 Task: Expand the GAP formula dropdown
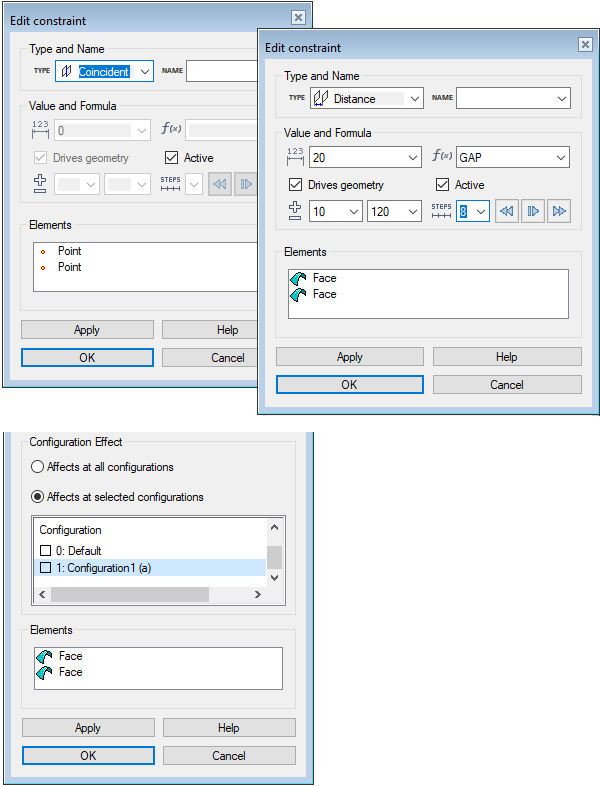click(560, 158)
